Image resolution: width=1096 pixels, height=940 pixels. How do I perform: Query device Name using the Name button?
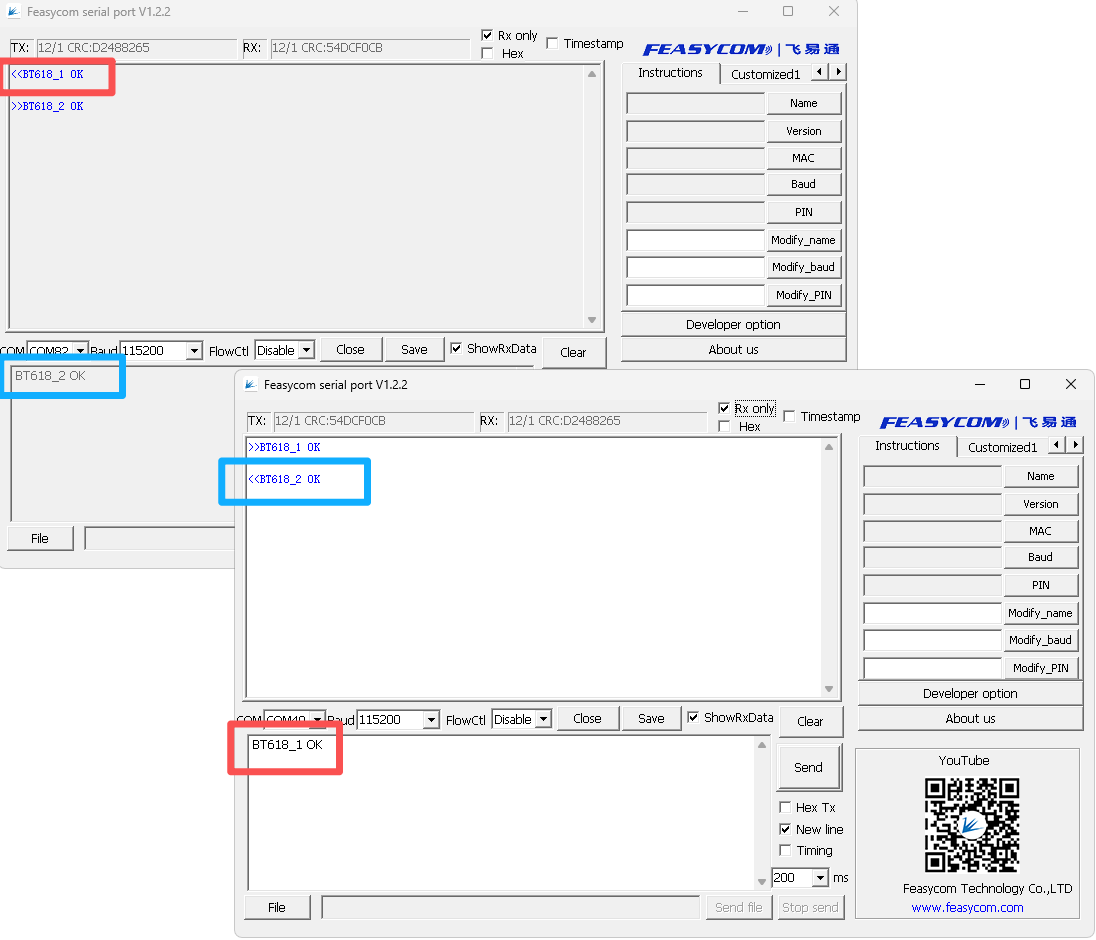coord(1041,476)
